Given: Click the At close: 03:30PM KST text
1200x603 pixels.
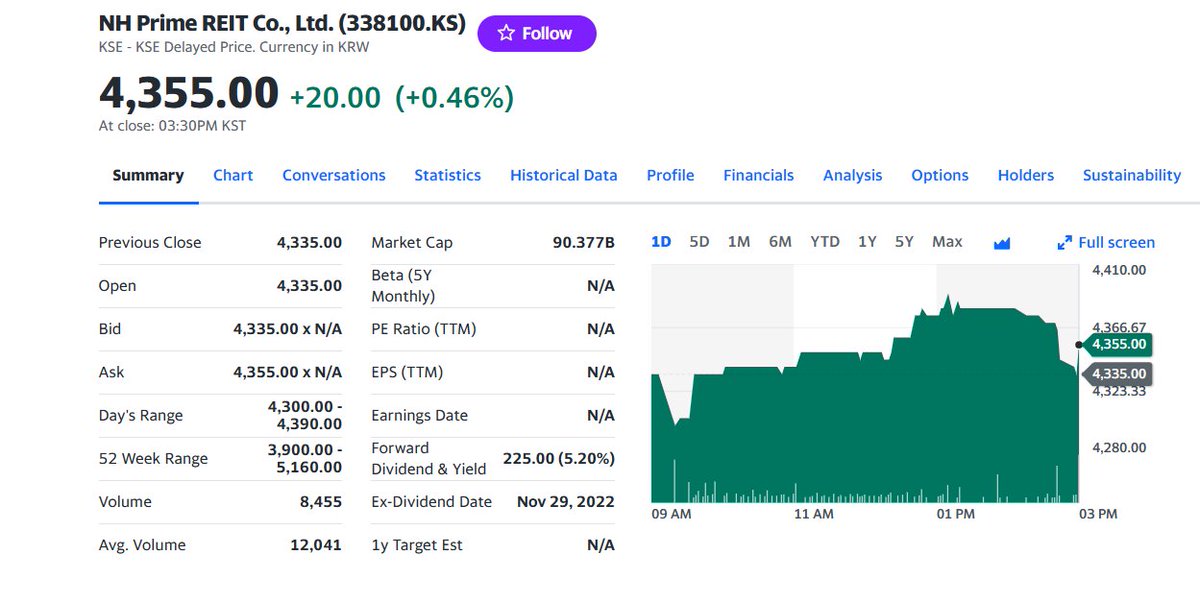Looking at the screenshot, I should pos(172,126).
